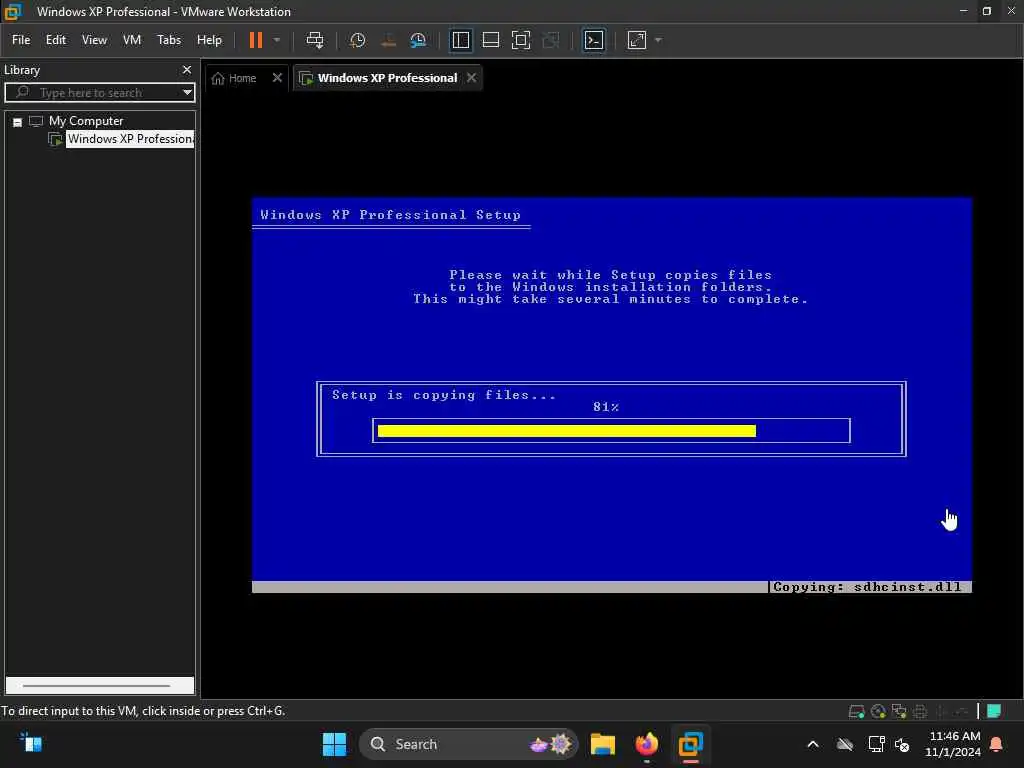
Task: Click the yellow setup progress bar
Action: 566,431
